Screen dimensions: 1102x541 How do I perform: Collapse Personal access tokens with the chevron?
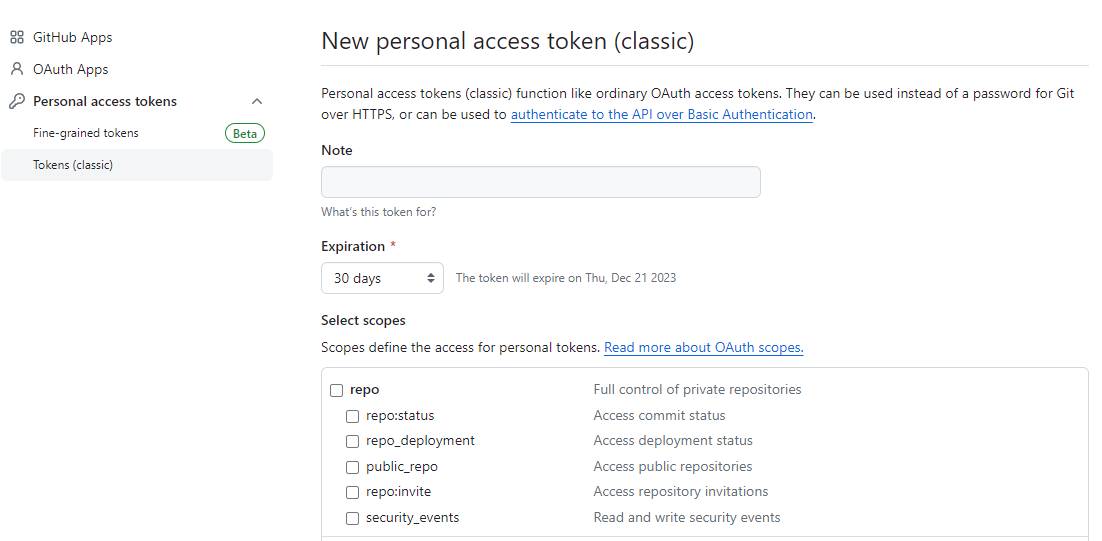click(257, 101)
